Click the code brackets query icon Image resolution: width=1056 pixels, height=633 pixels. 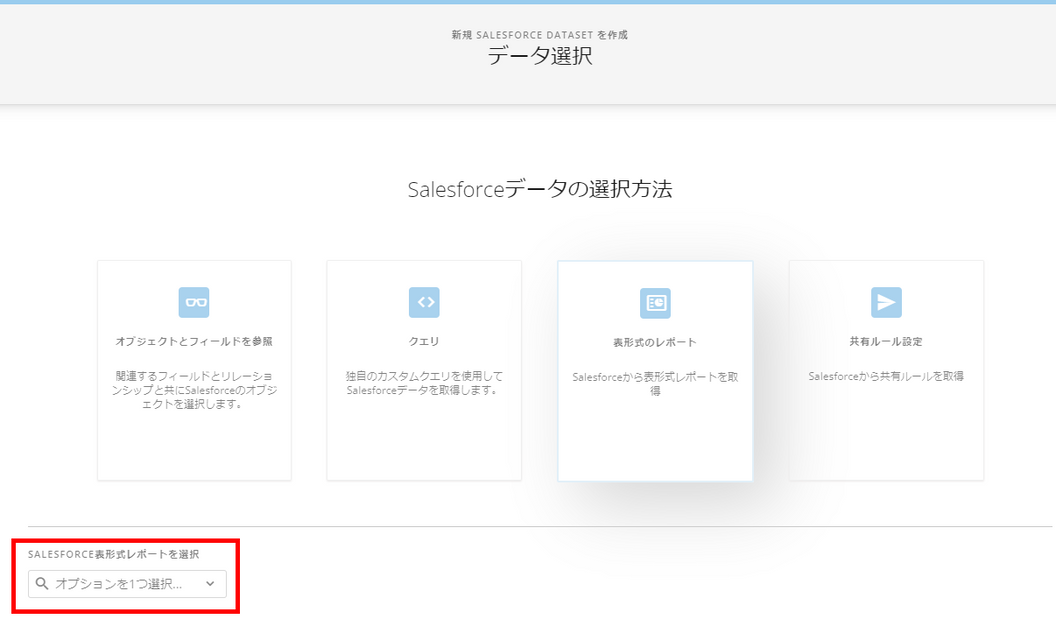click(x=424, y=302)
